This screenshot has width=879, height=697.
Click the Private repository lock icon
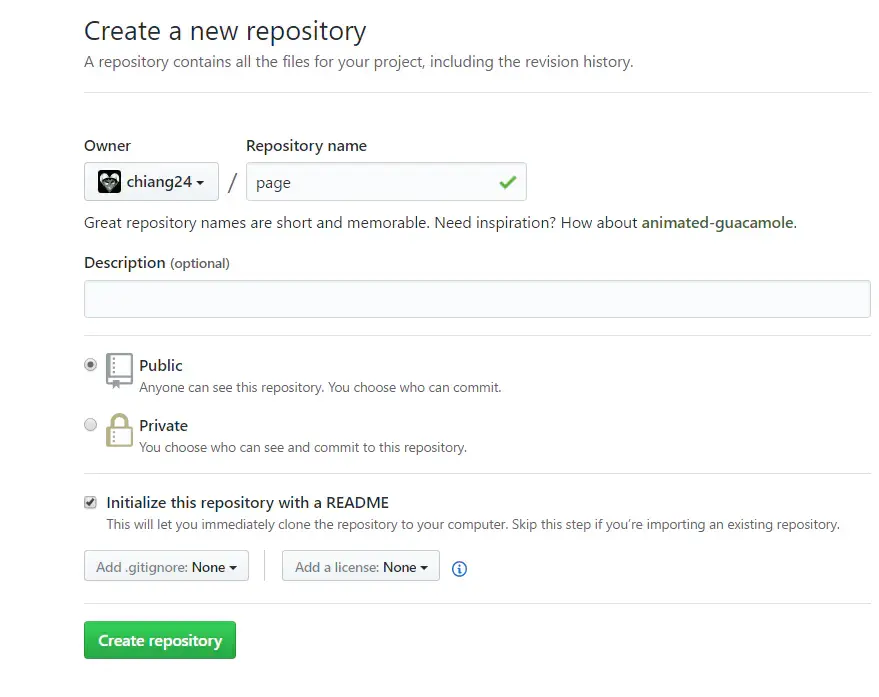coord(119,431)
